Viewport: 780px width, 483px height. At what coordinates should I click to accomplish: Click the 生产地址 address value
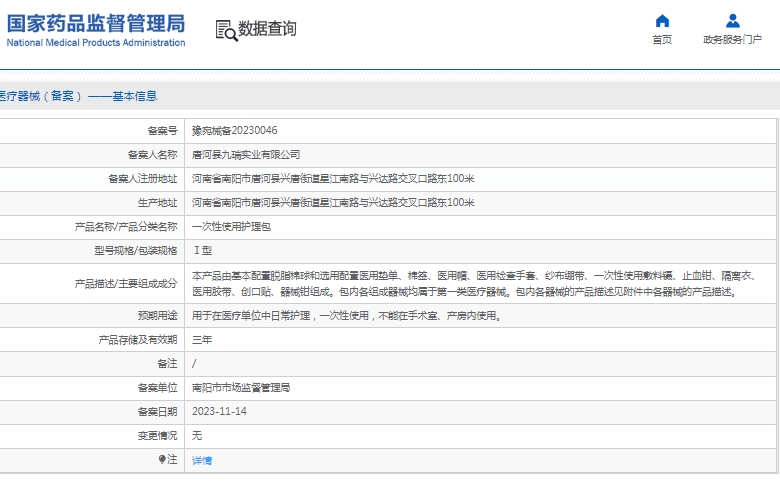[333, 202]
